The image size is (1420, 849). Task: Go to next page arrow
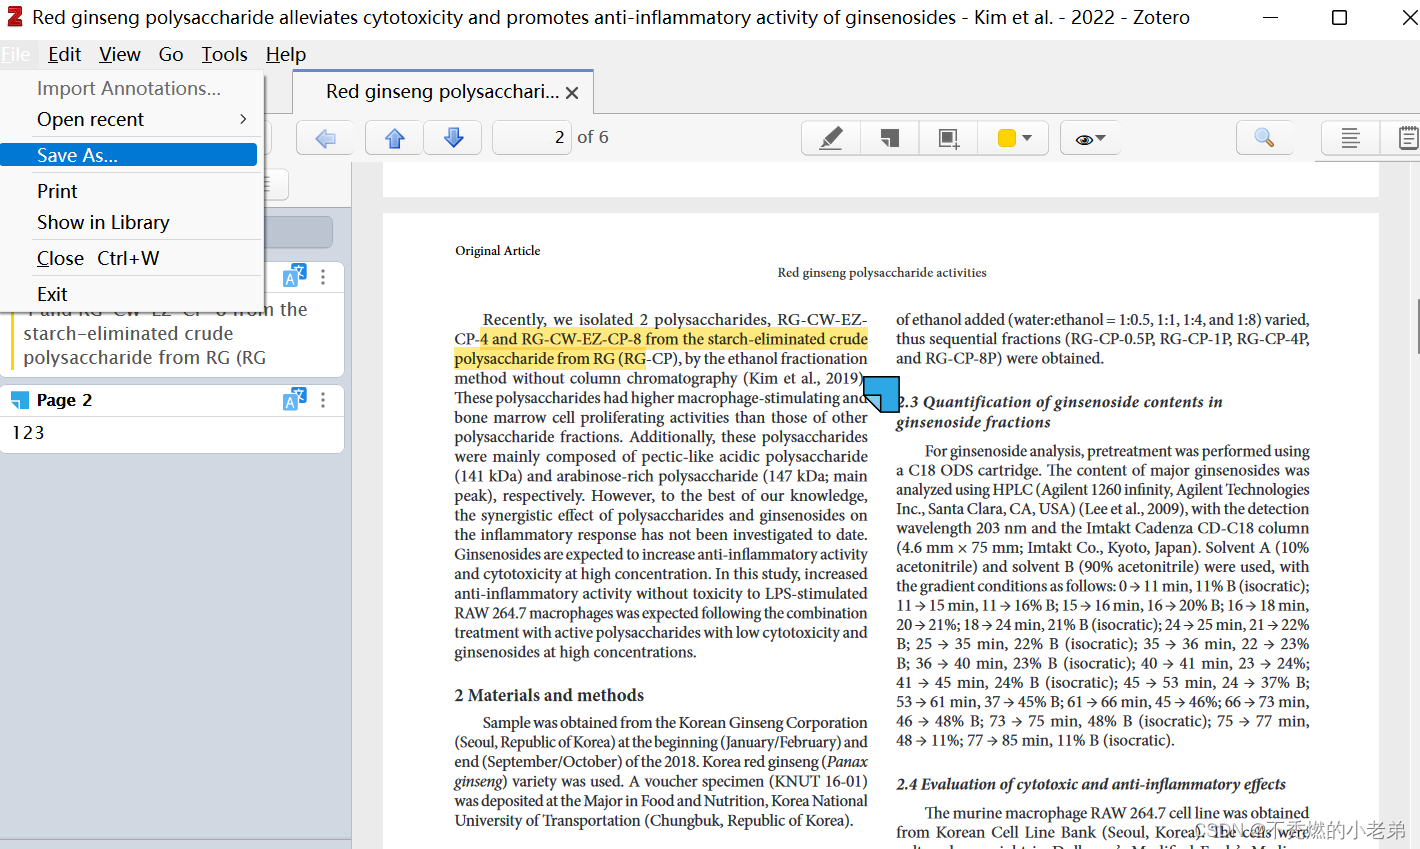[x=453, y=138]
